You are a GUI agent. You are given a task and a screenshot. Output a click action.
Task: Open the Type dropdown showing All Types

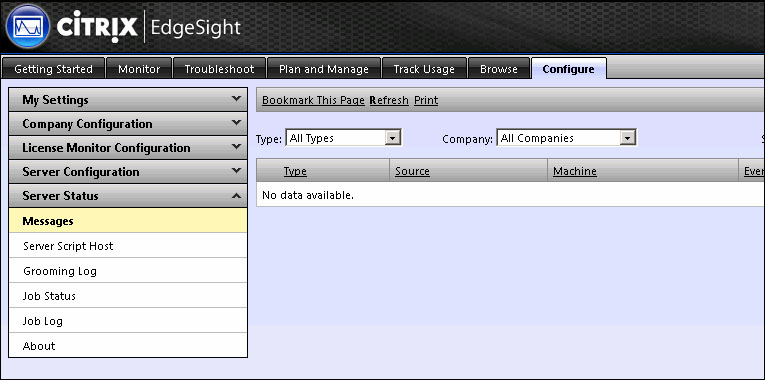coord(343,138)
